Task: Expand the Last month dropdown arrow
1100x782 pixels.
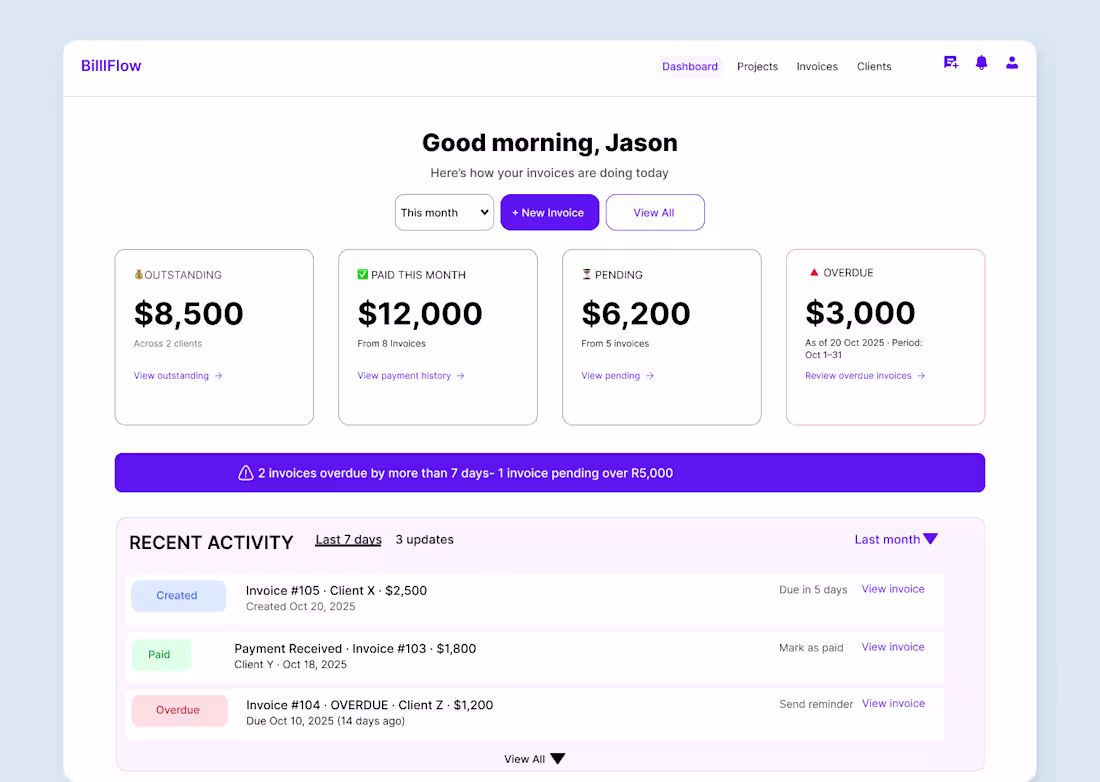Action: 930,539
